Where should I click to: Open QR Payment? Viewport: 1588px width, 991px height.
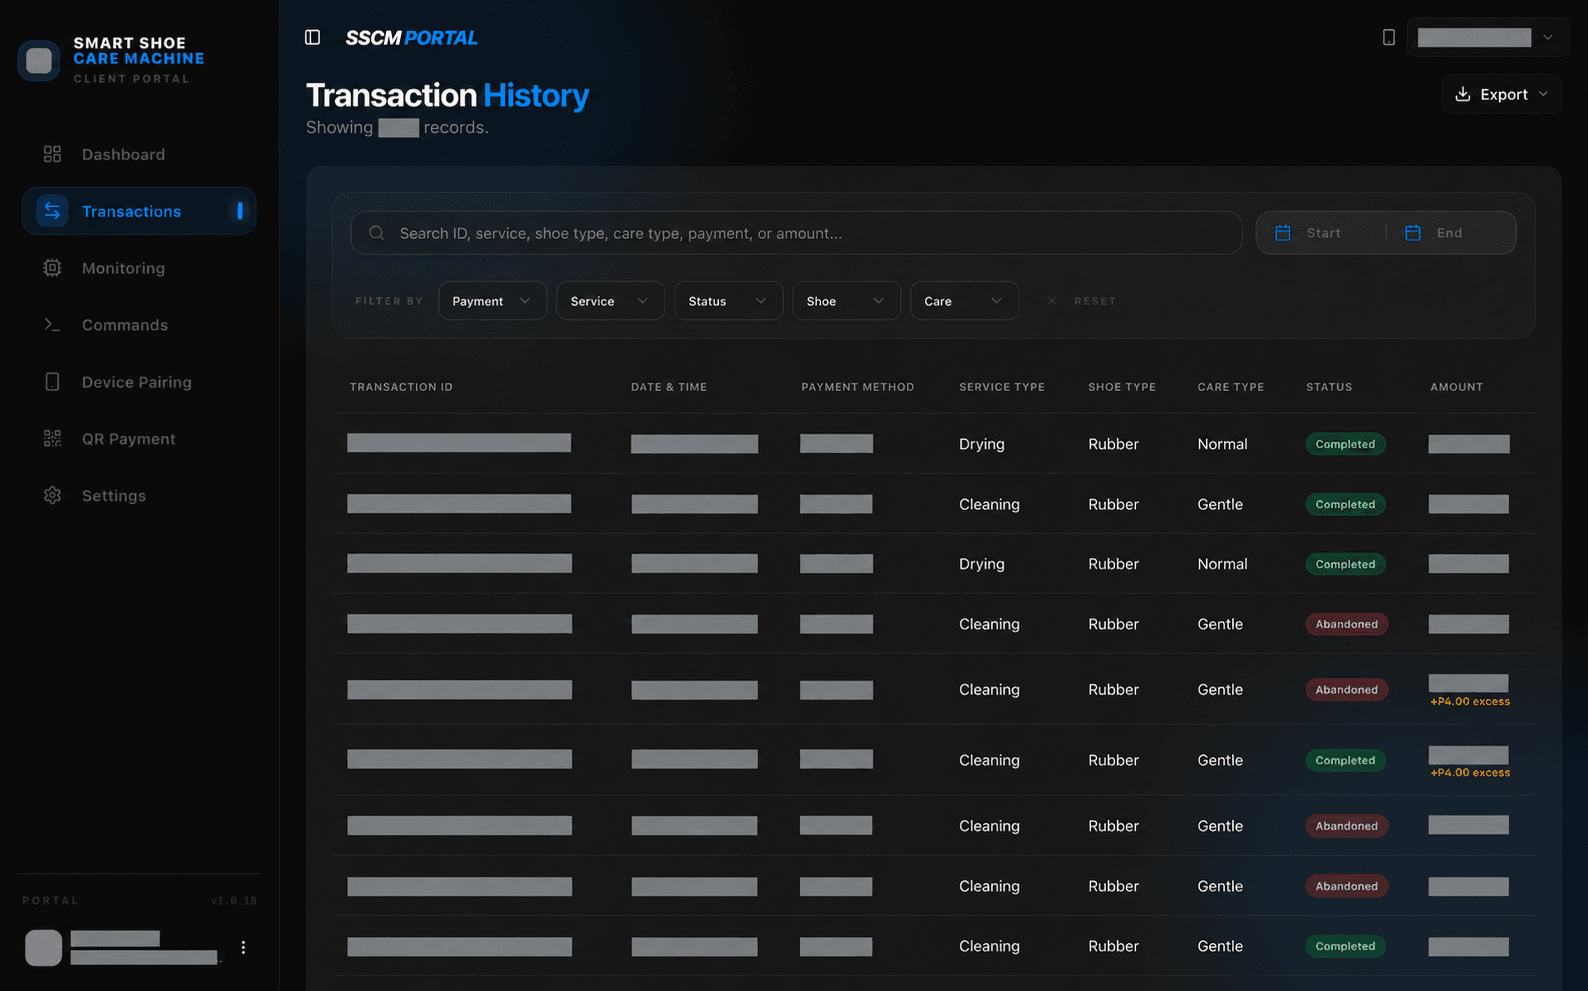point(139,439)
